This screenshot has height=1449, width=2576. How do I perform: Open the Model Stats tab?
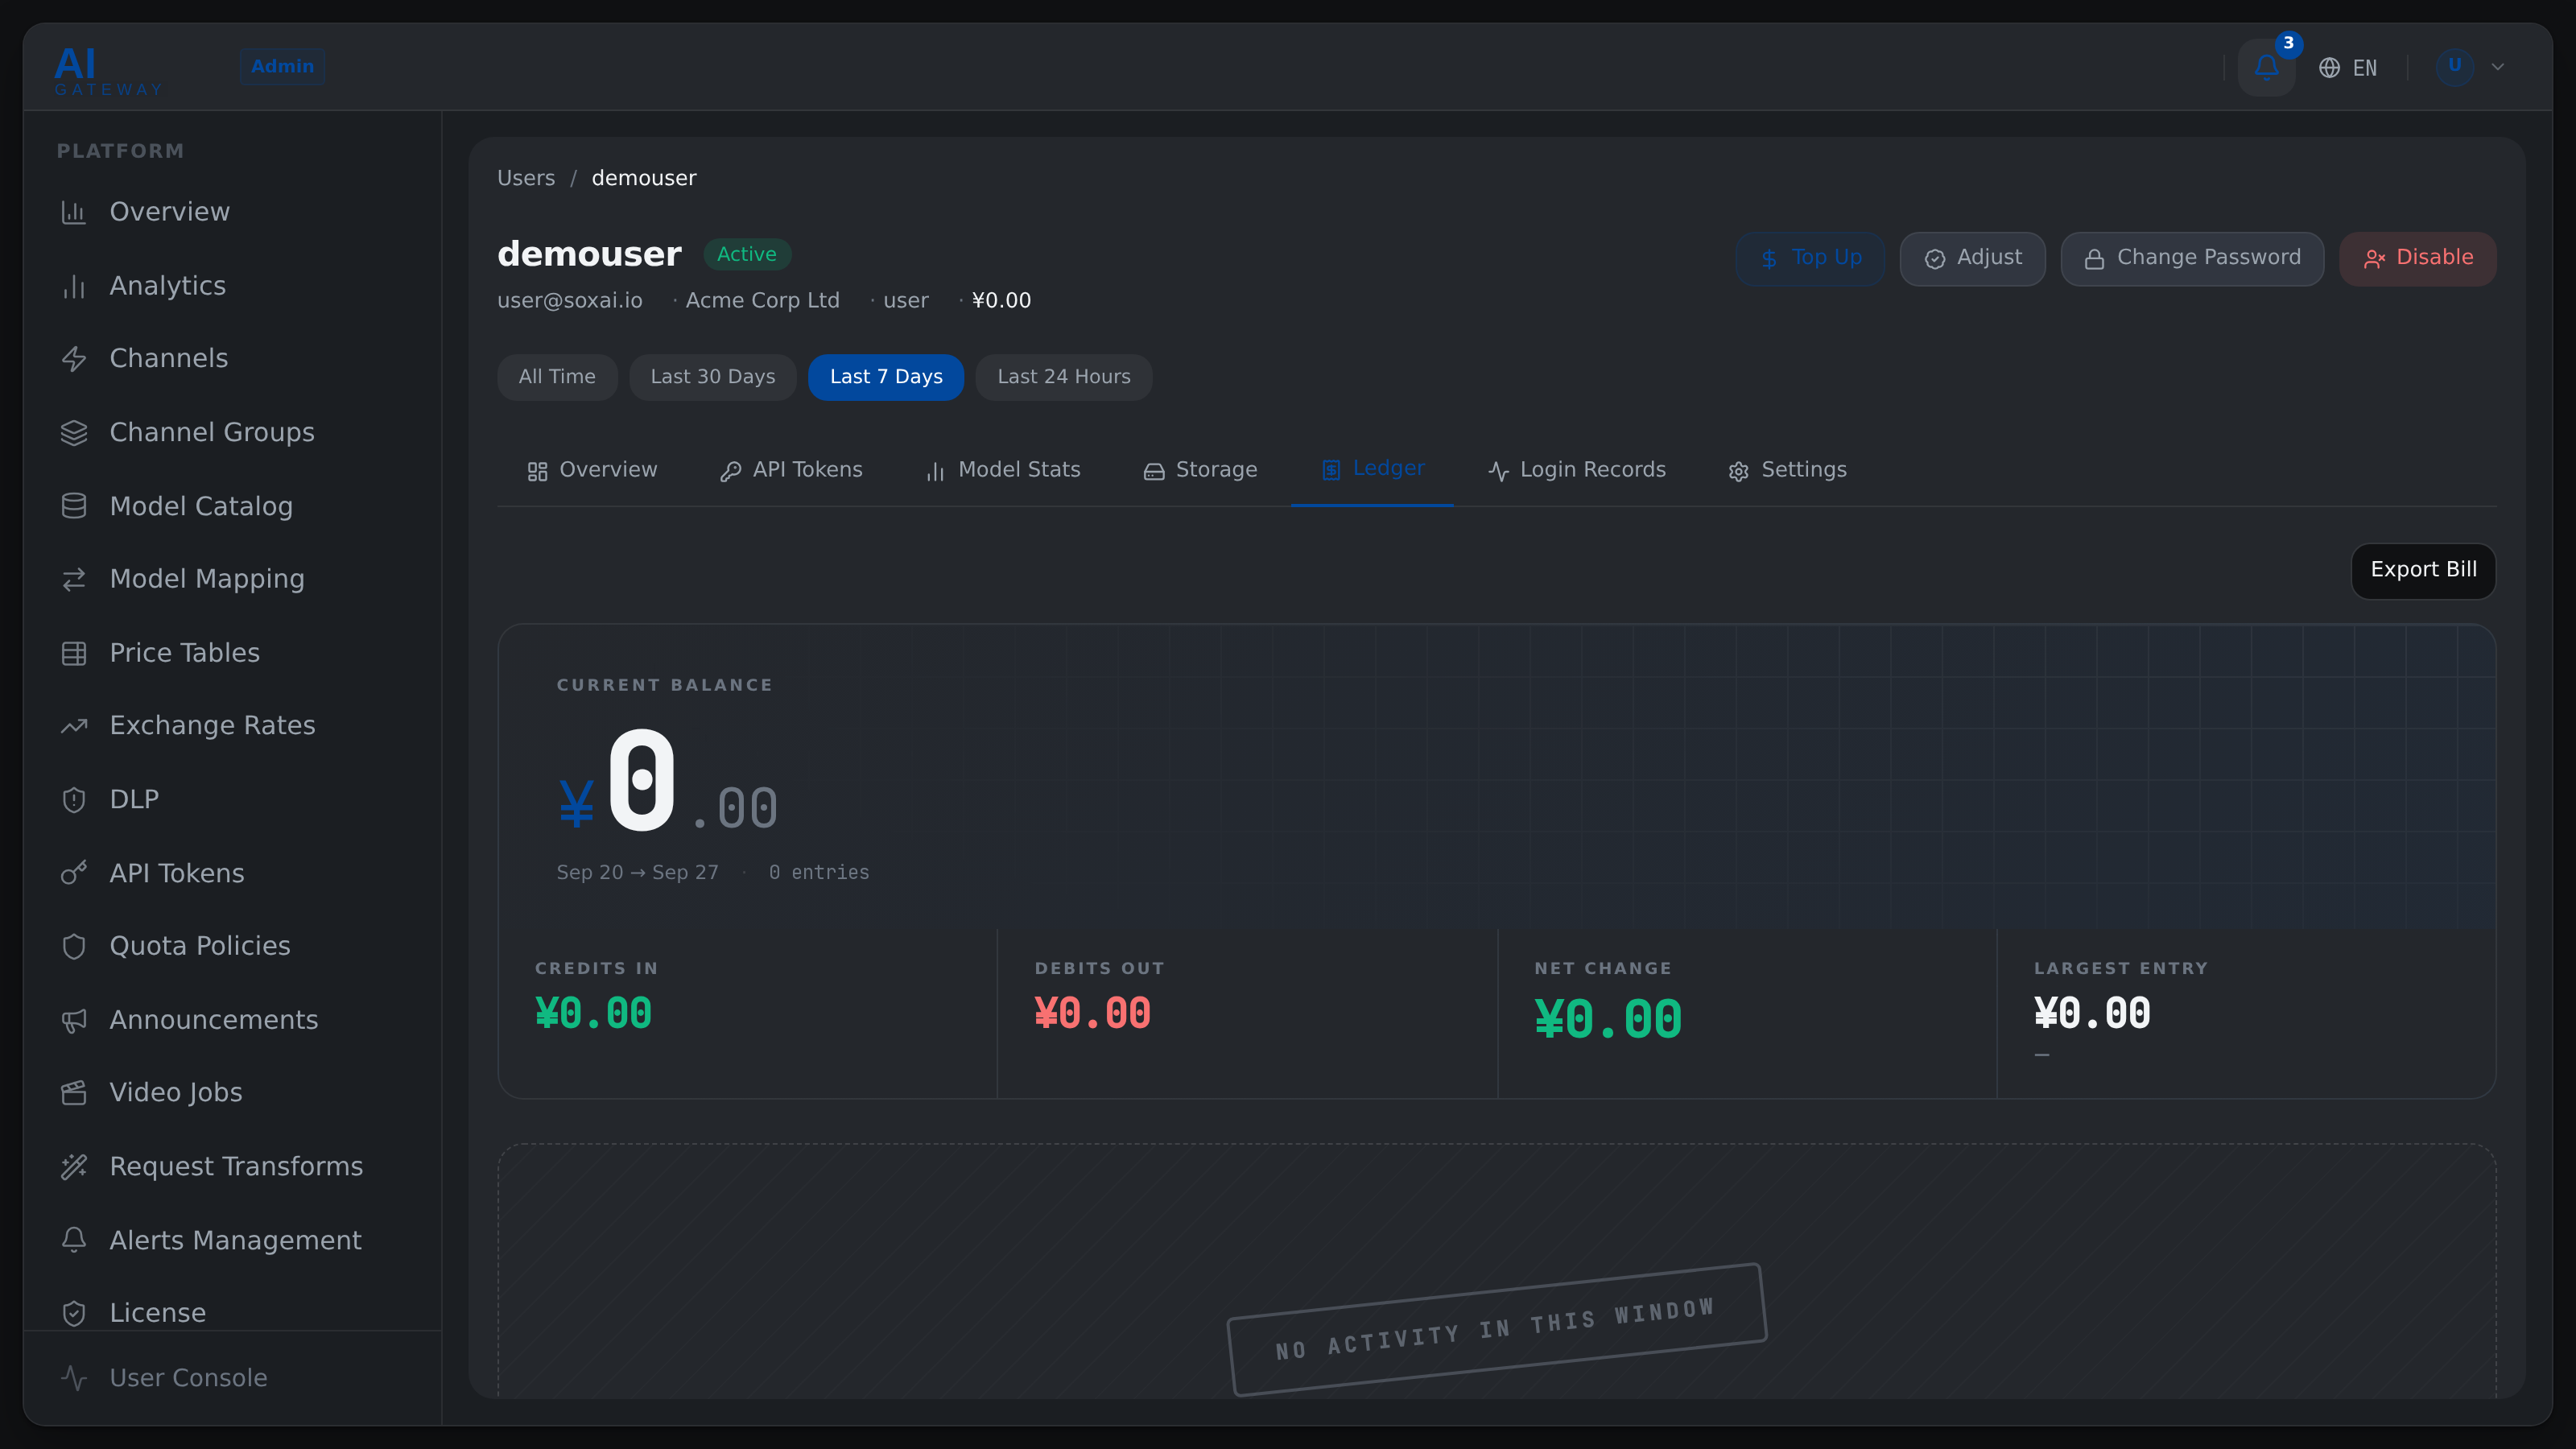(1003, 470)
